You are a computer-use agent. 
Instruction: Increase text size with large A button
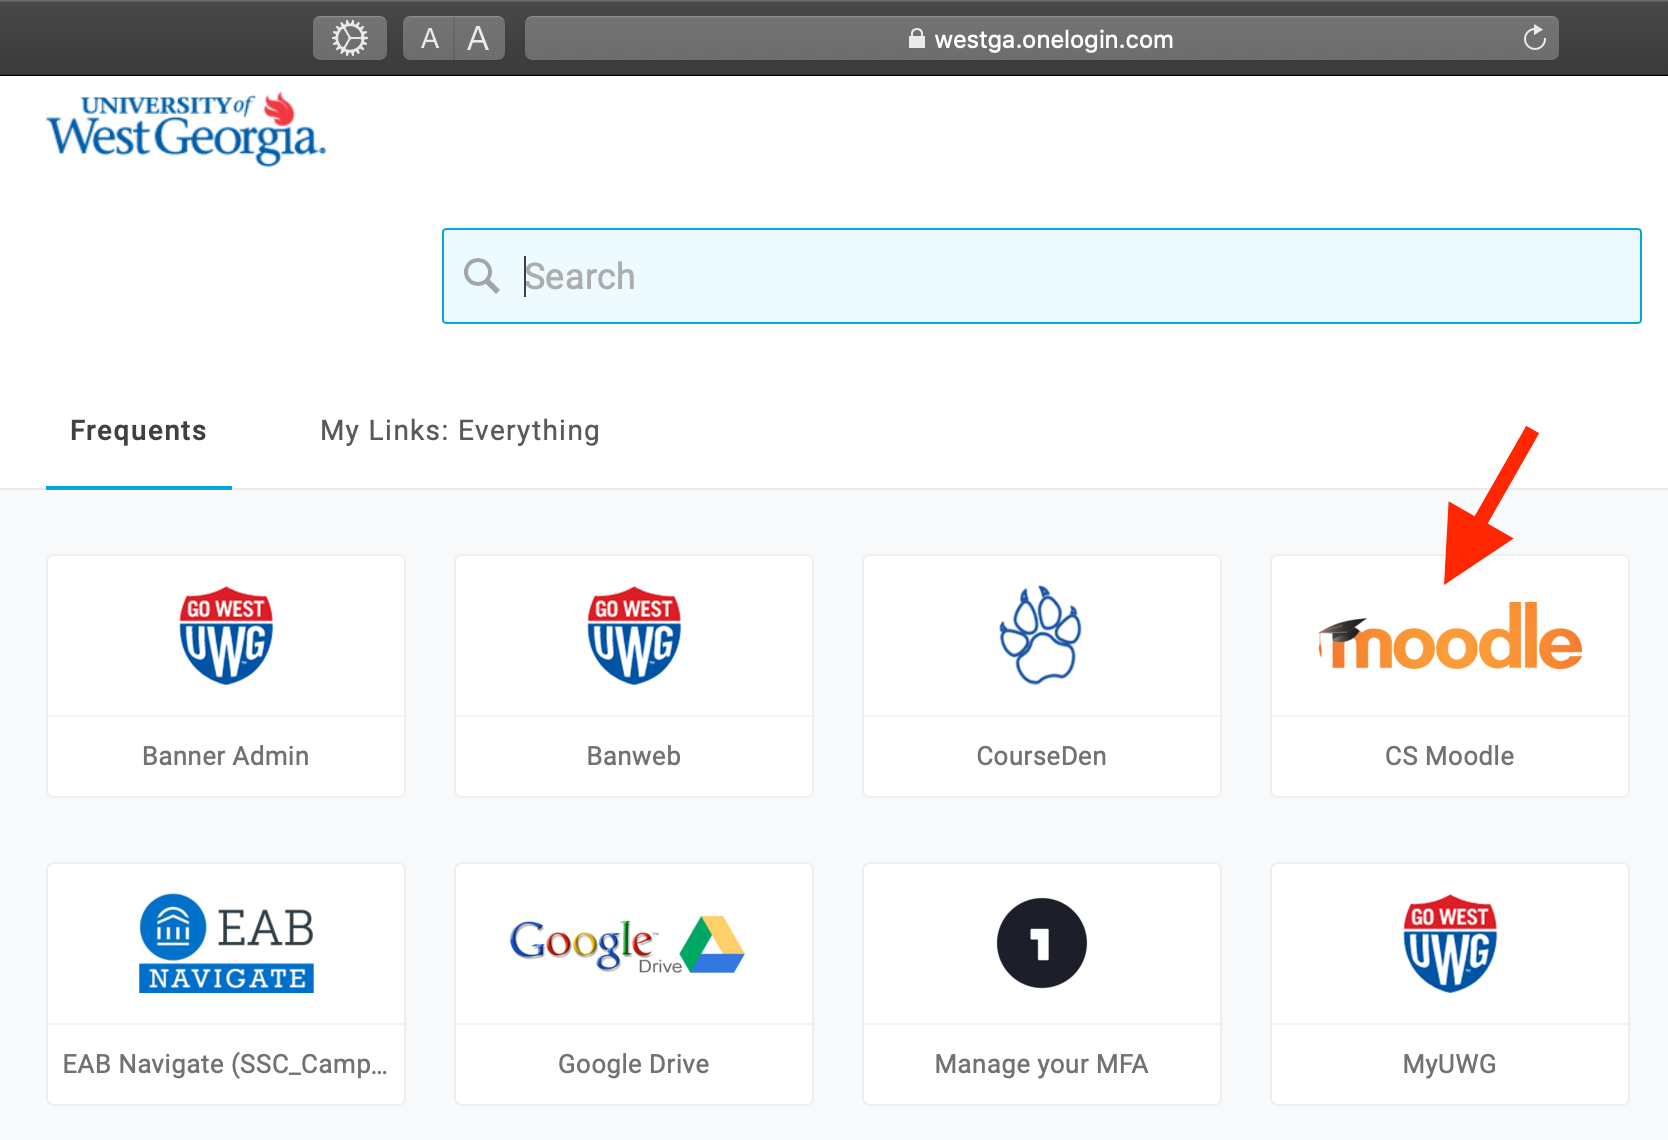[x=479, y=39]
